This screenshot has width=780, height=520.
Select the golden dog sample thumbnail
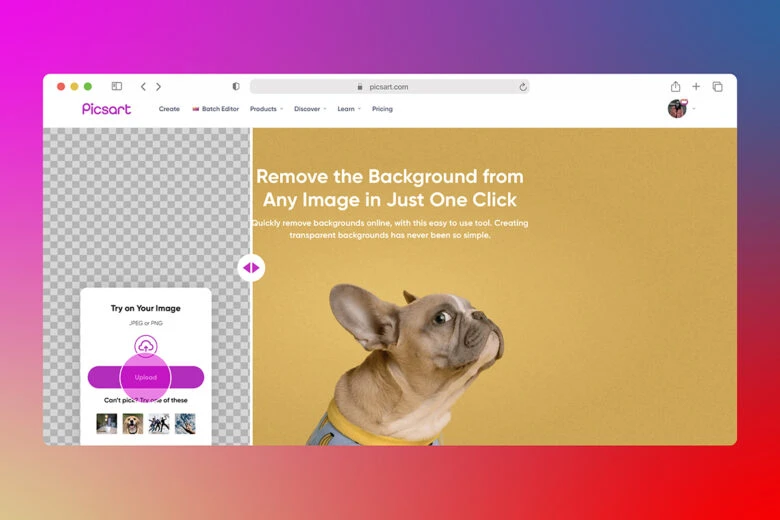tap(132, 424)
